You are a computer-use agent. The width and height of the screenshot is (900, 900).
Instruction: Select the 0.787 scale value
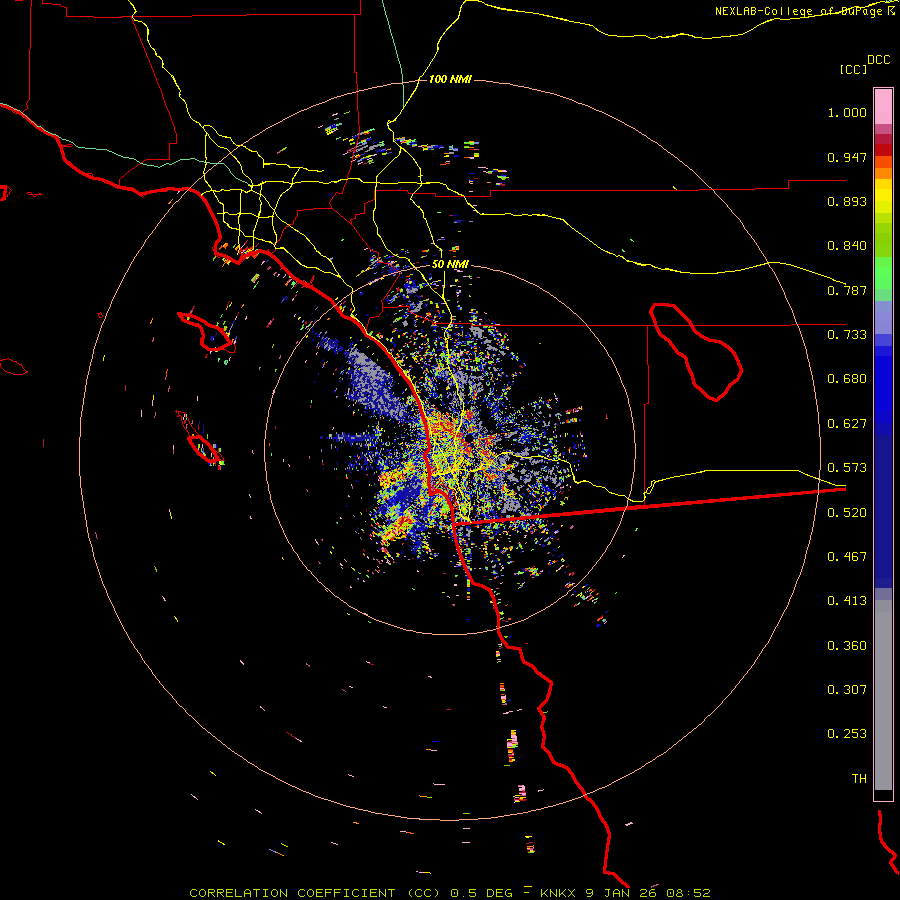847,290
